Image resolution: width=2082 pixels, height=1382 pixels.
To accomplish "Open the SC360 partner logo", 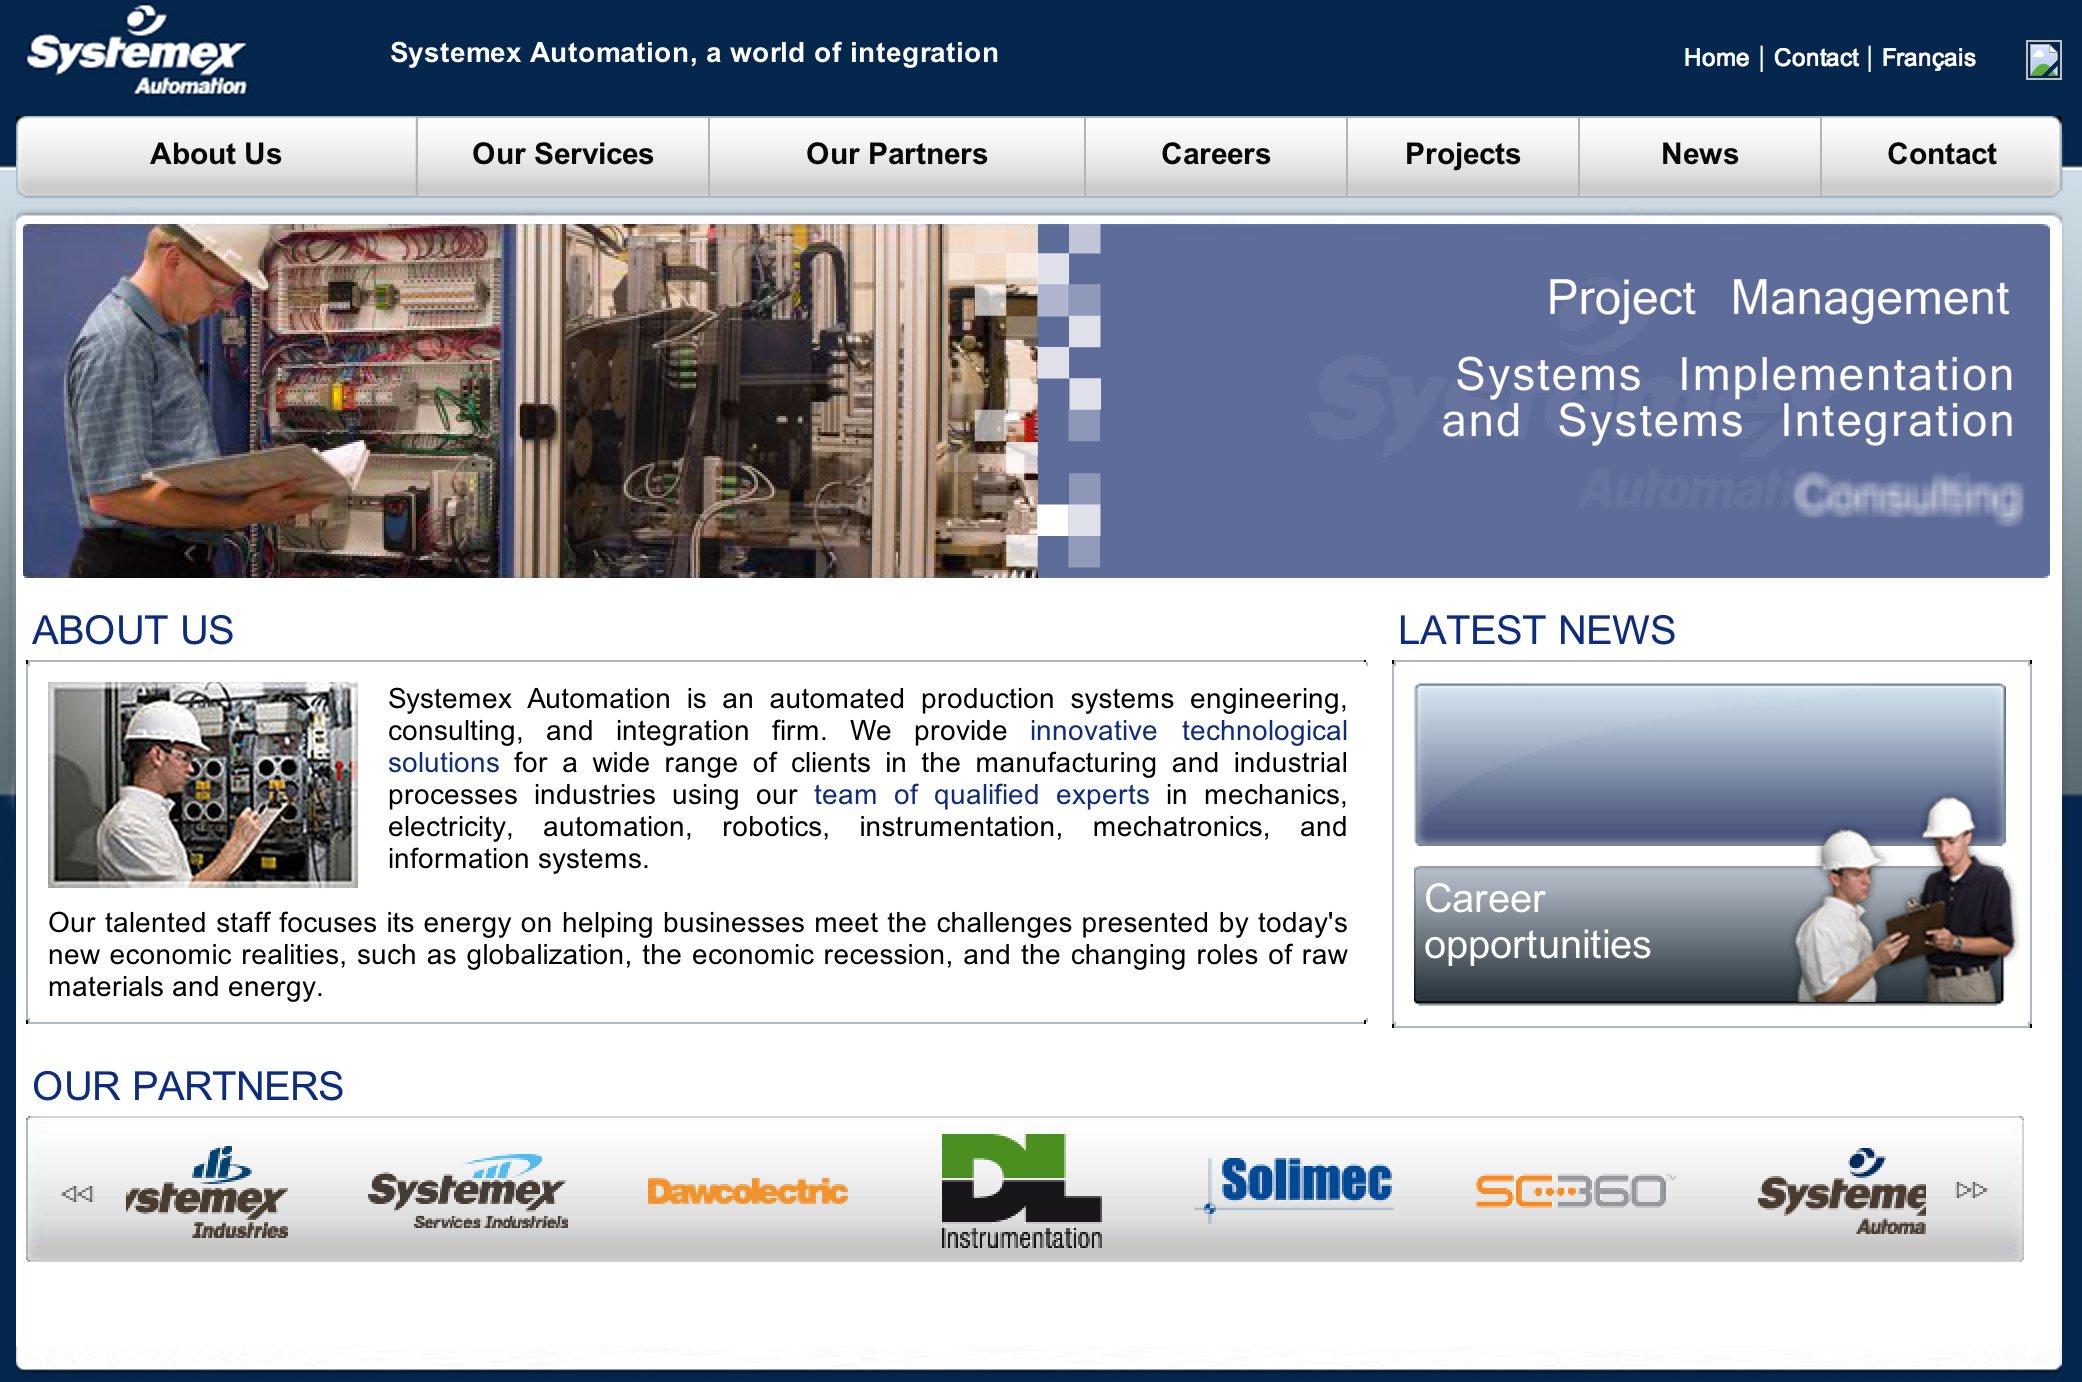I will 1574,1190.
